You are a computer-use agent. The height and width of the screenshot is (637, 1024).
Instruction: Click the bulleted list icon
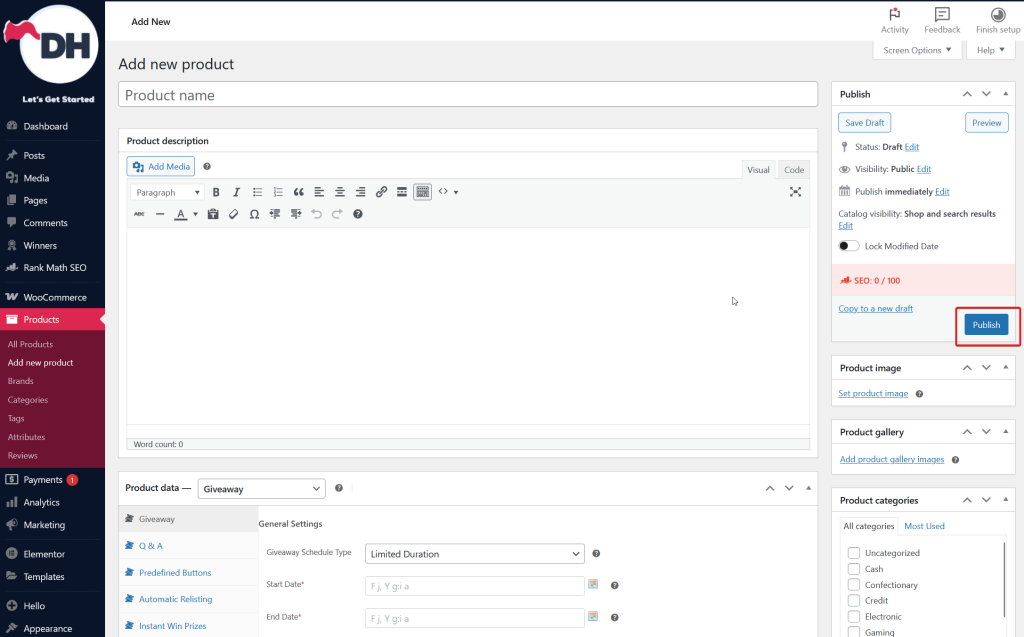[257, 192]
